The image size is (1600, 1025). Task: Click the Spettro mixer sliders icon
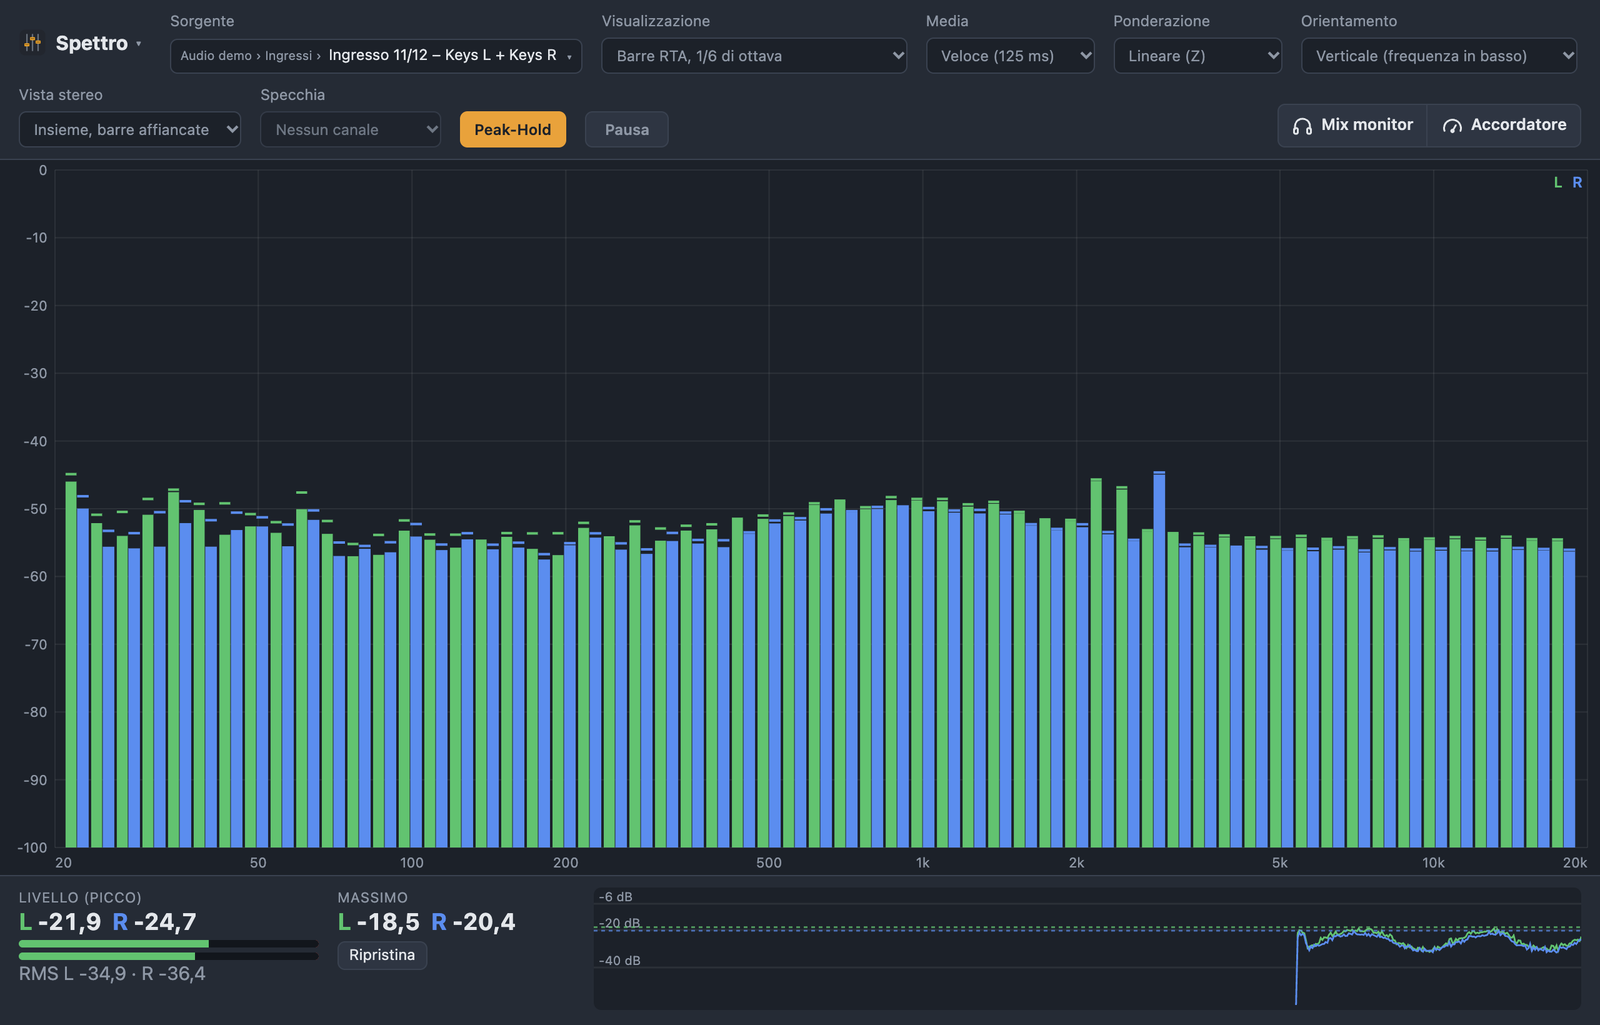click(x=32, y=43)
